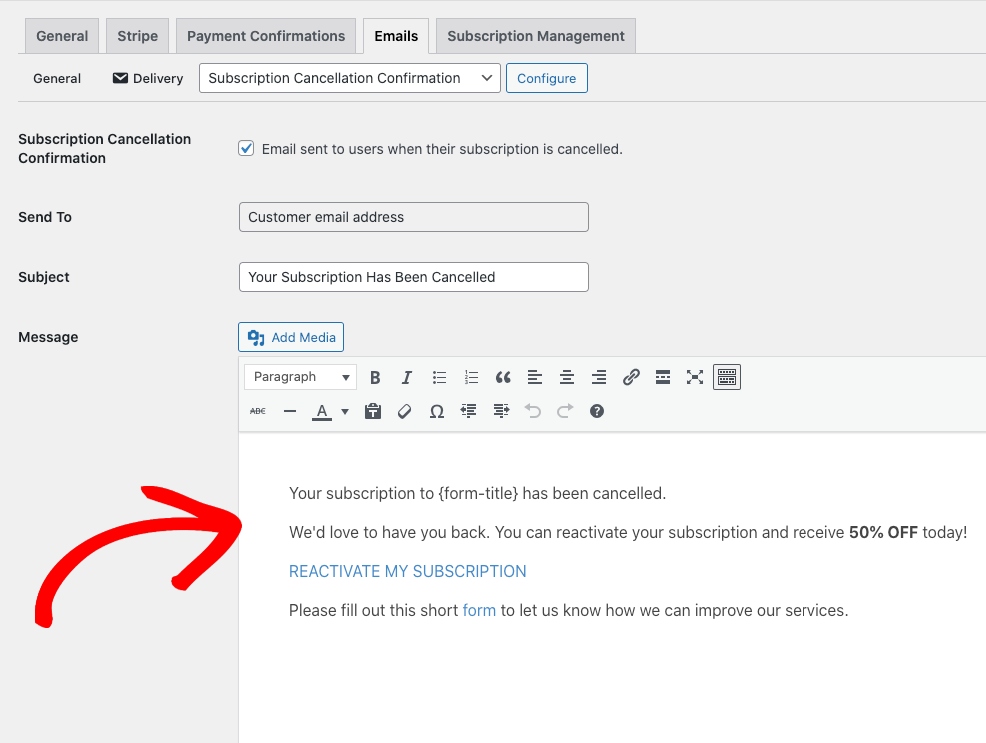Click into the Subject input field

(413, 277)
